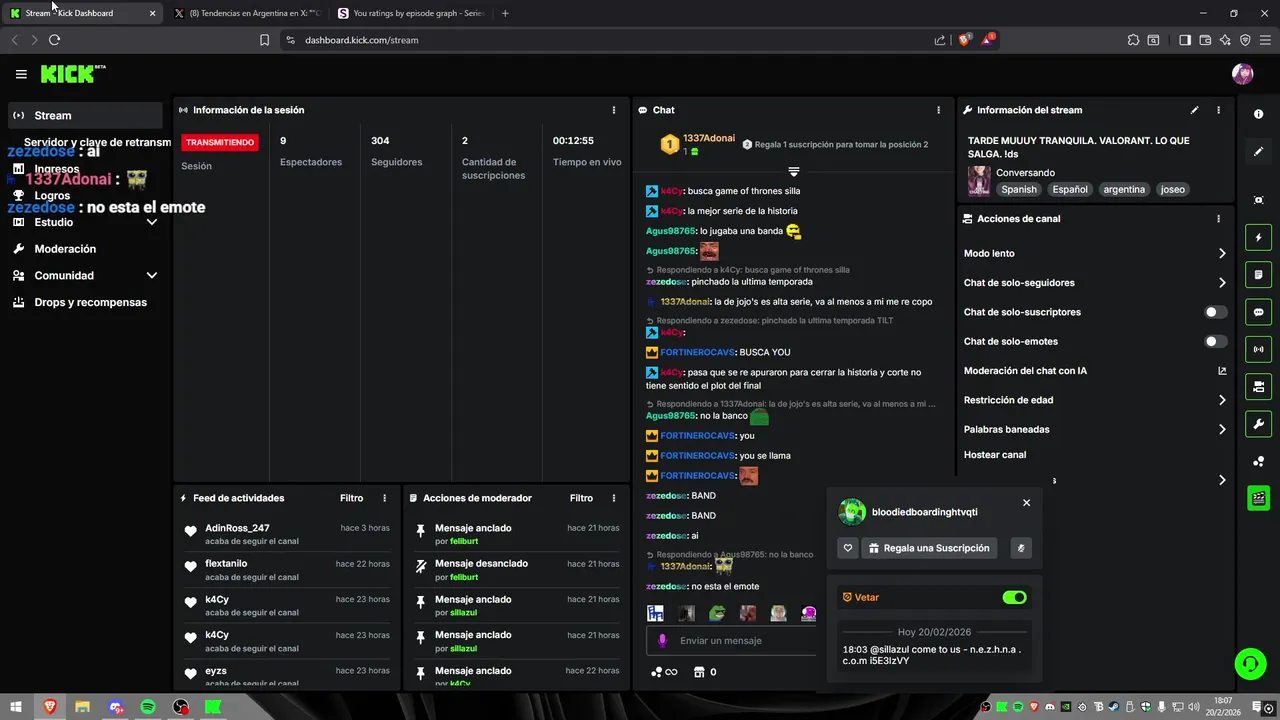
Task: Open options menu of Acciones de canal
Action: point(1218,219)
